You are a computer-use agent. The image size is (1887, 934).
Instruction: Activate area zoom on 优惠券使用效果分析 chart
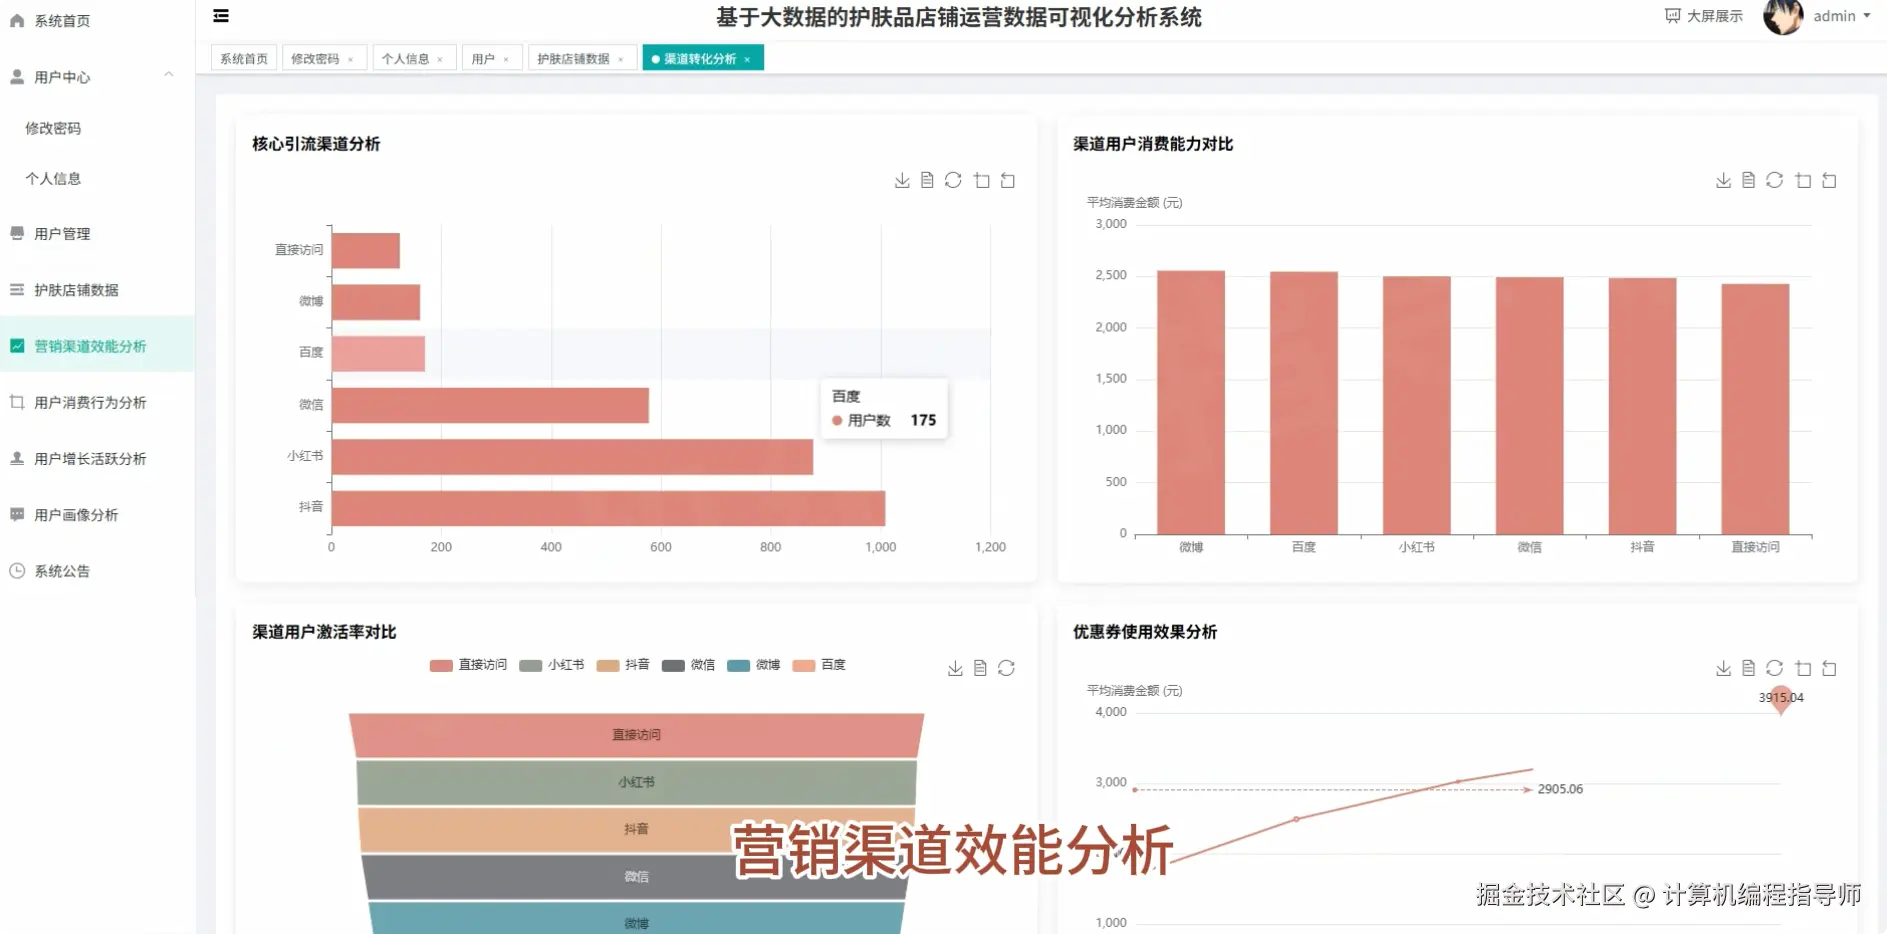1803,668
